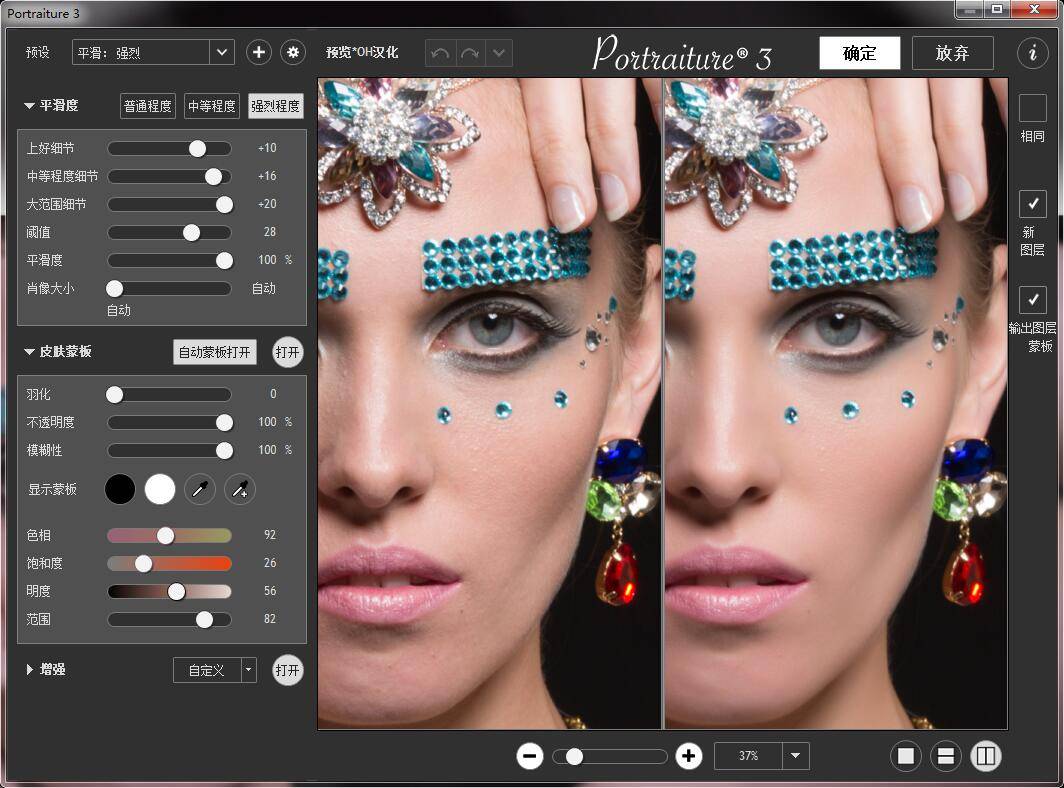
Task: Open the info icon button
Action: (x=1032, y=53)
